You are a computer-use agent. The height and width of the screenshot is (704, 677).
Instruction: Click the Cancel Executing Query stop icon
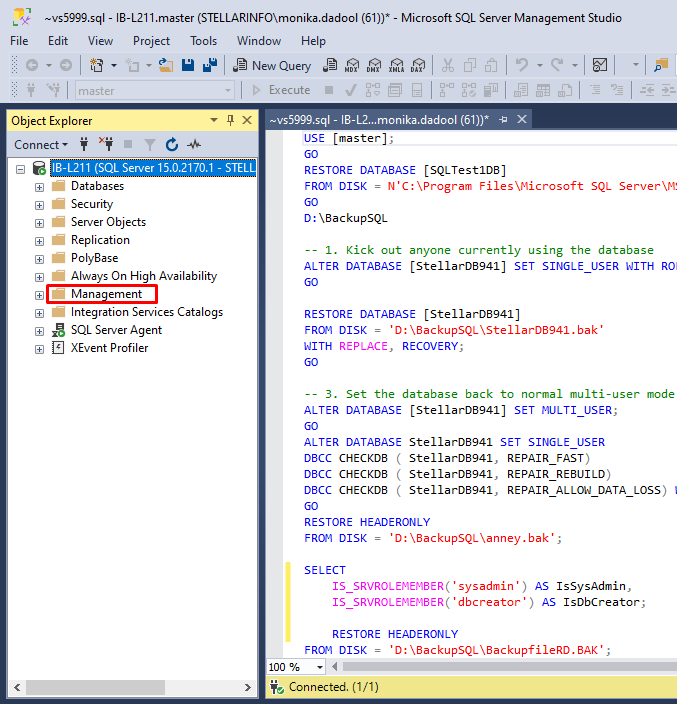pos(329,90)
